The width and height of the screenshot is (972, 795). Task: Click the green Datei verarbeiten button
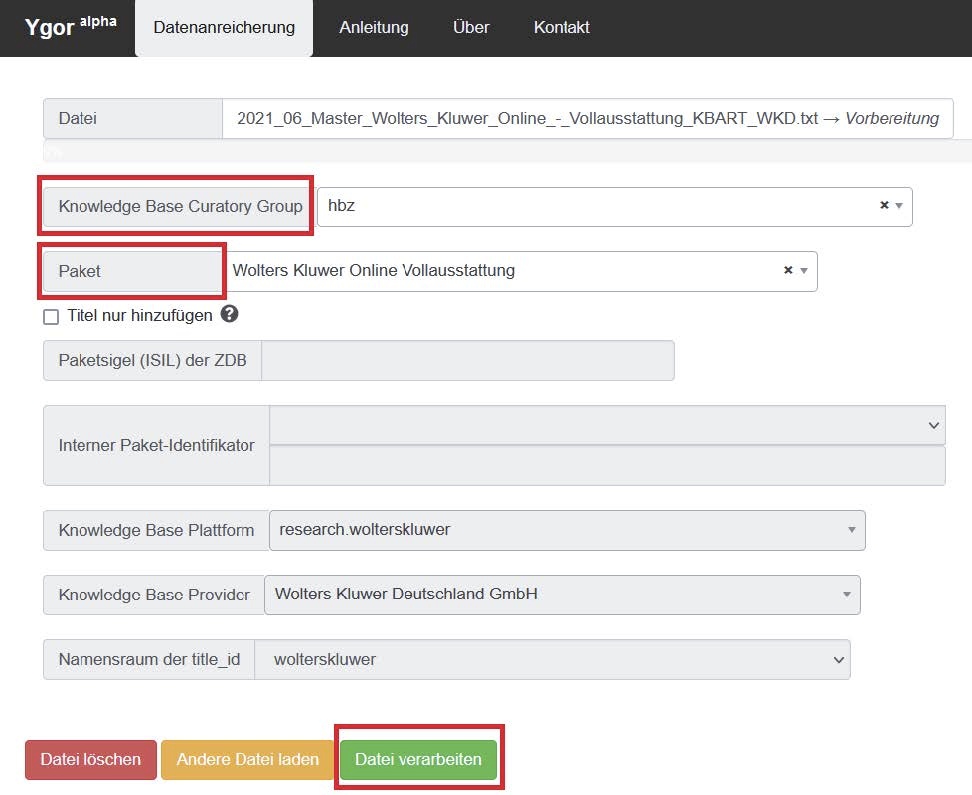(418, 759)
